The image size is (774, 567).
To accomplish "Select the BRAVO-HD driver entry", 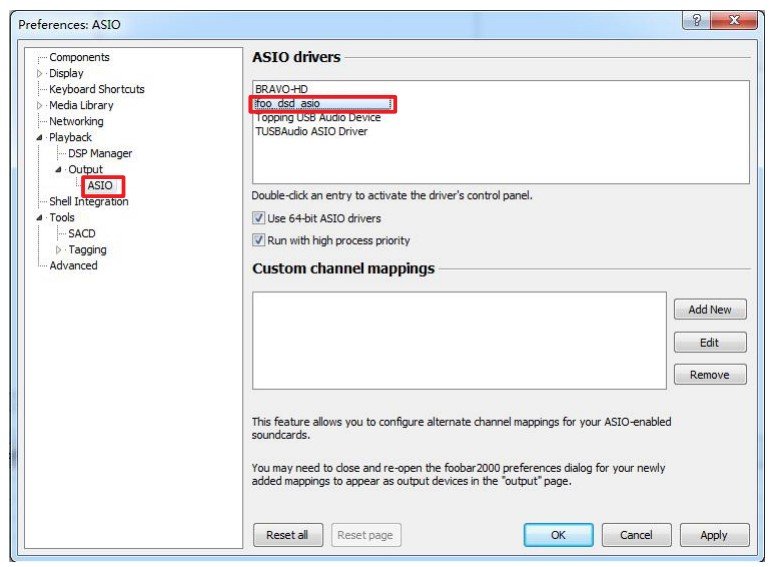I will [281, 89].
